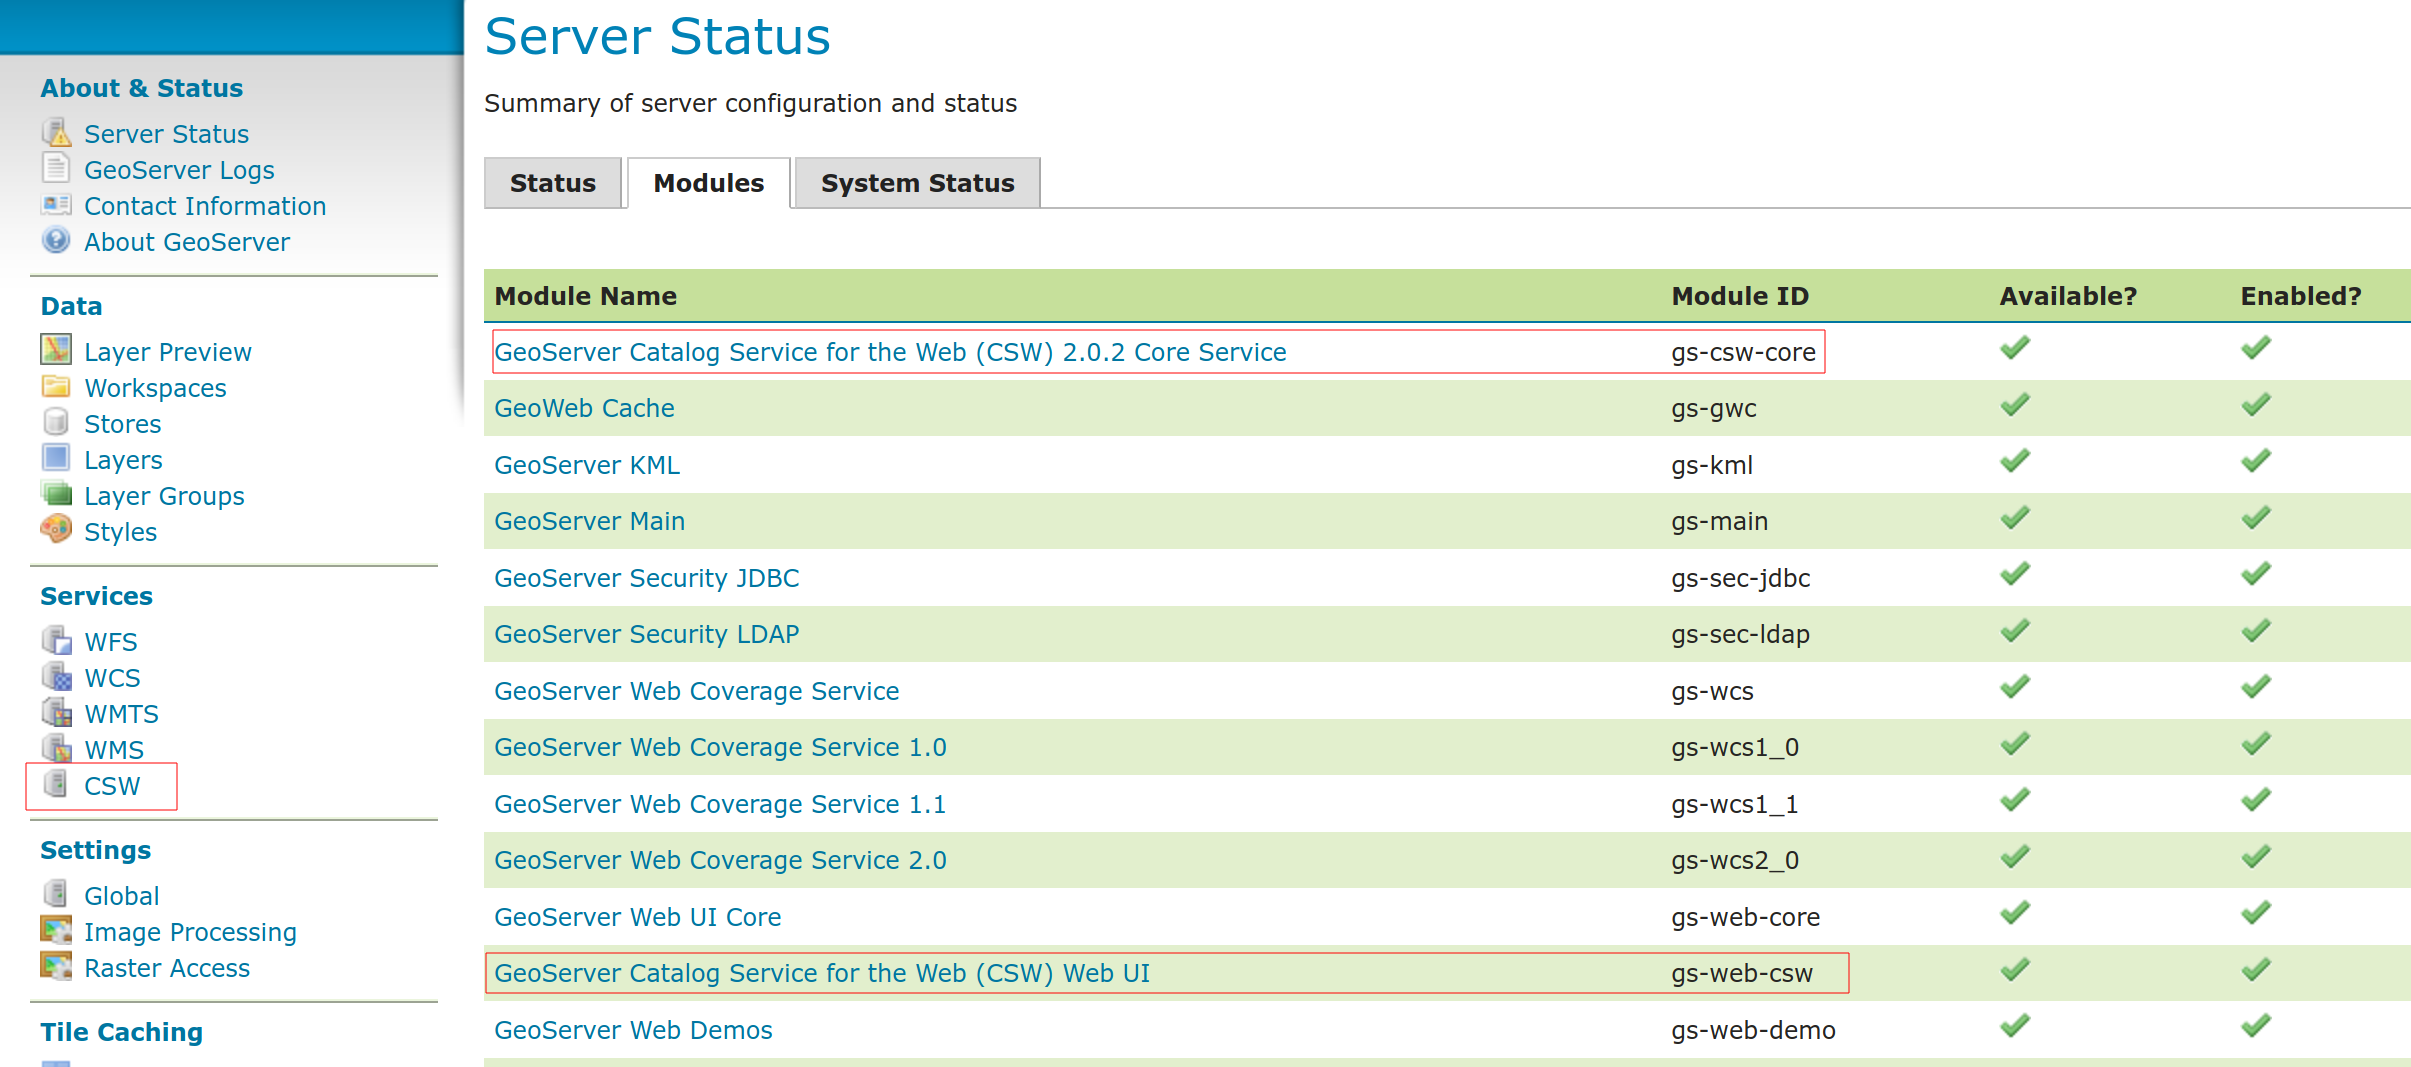Click the About GeoServer help icon
This screenshot has height=1067, width=2411.
[56, 241]
